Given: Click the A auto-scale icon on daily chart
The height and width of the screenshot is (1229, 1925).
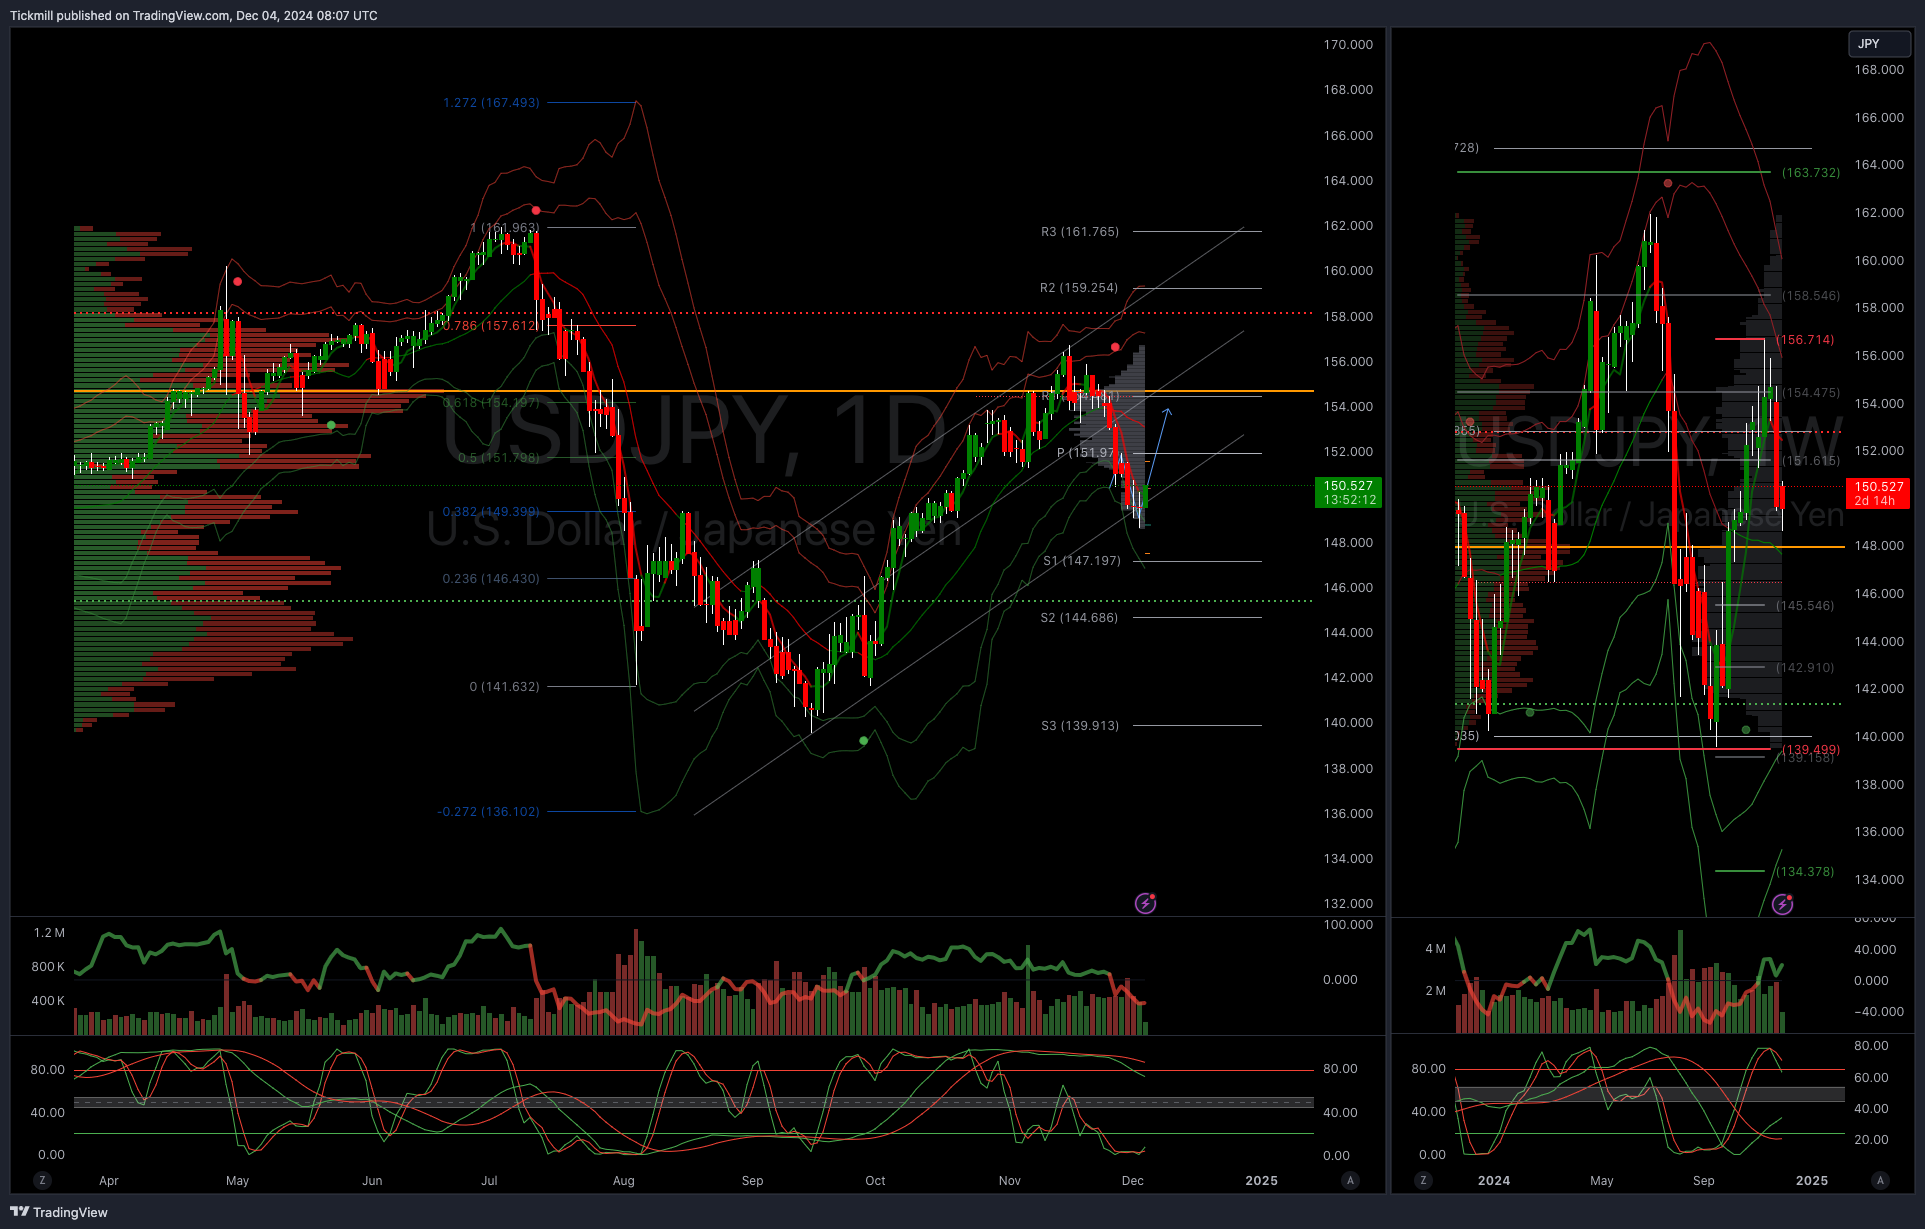Looking at the screenshot, I should pyautogui.click(x=1350, y=1180).
